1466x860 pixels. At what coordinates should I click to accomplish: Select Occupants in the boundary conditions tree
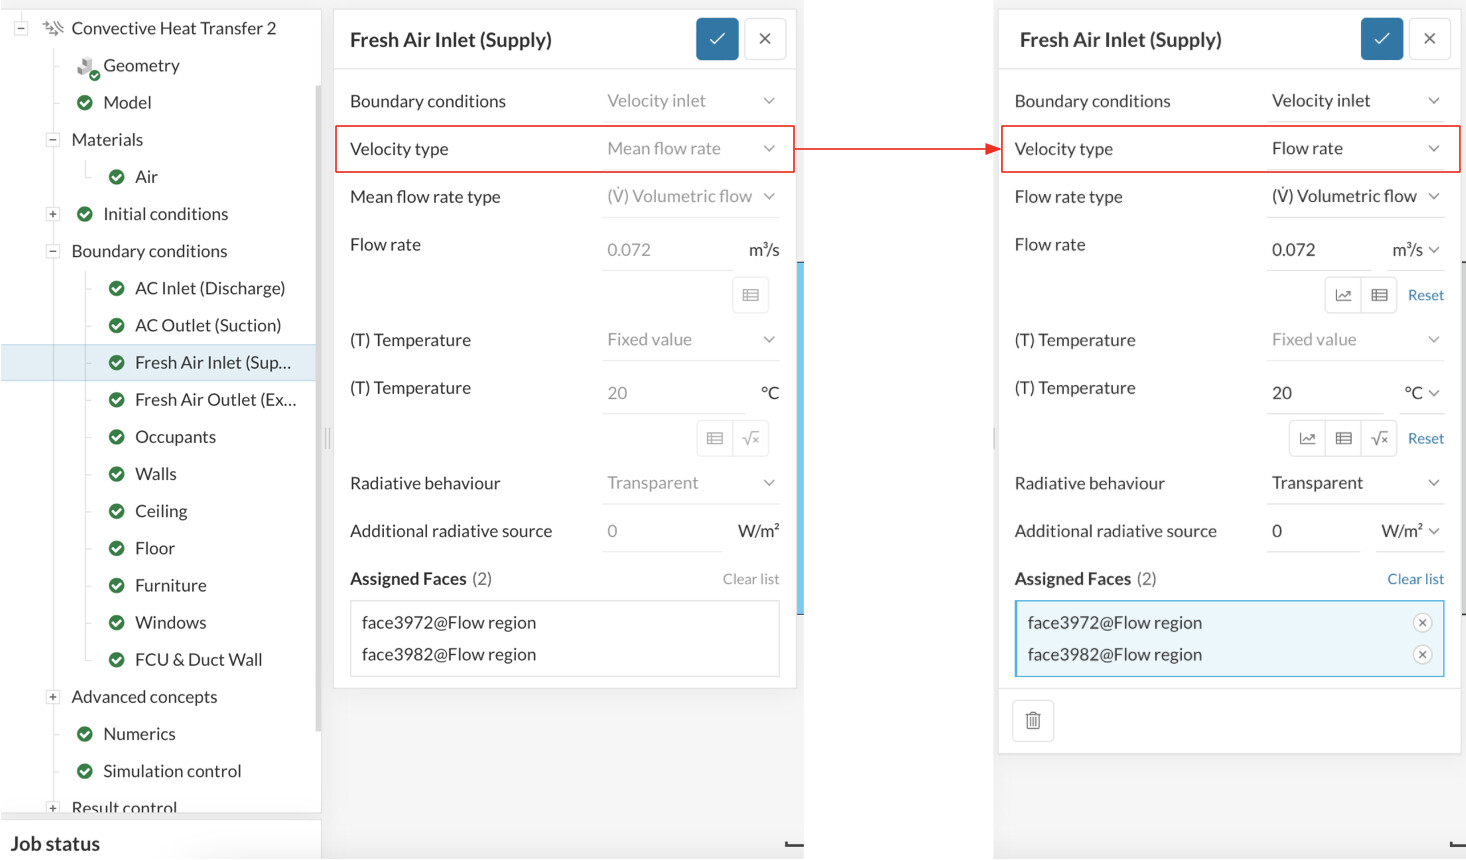(175, 437)
